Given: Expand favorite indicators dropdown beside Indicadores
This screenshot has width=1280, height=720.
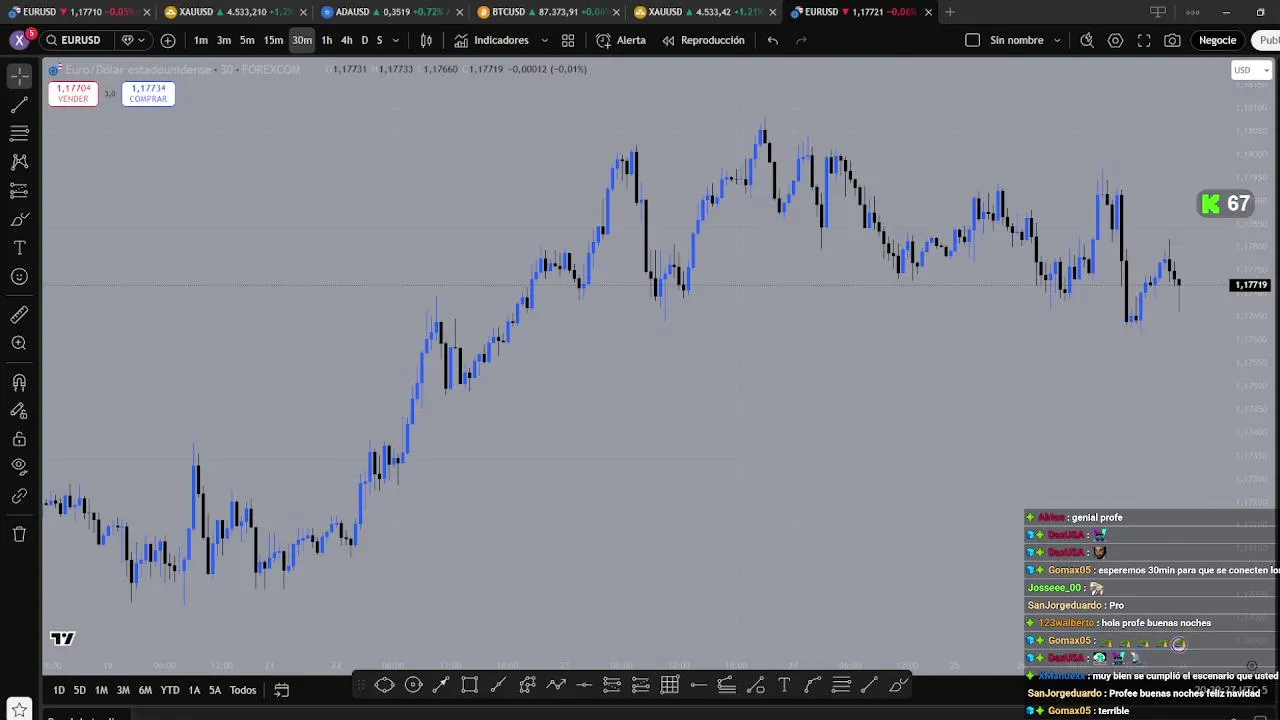Looking at the screenshot, I should 544,40.
